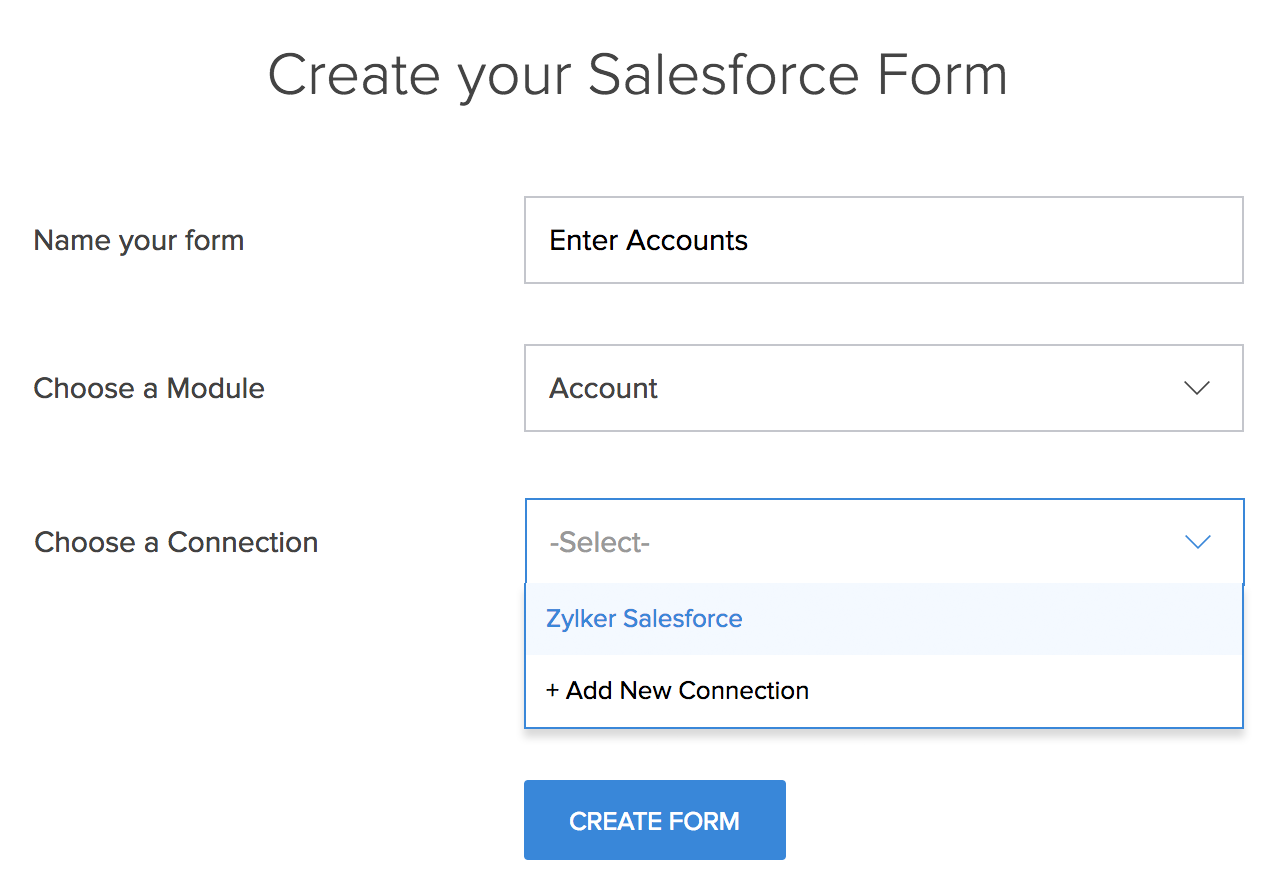Click the blue chevron in the Connection field
This screenshot has height=891, width=1286.
pyautogui.click(x=1197, y=542)
